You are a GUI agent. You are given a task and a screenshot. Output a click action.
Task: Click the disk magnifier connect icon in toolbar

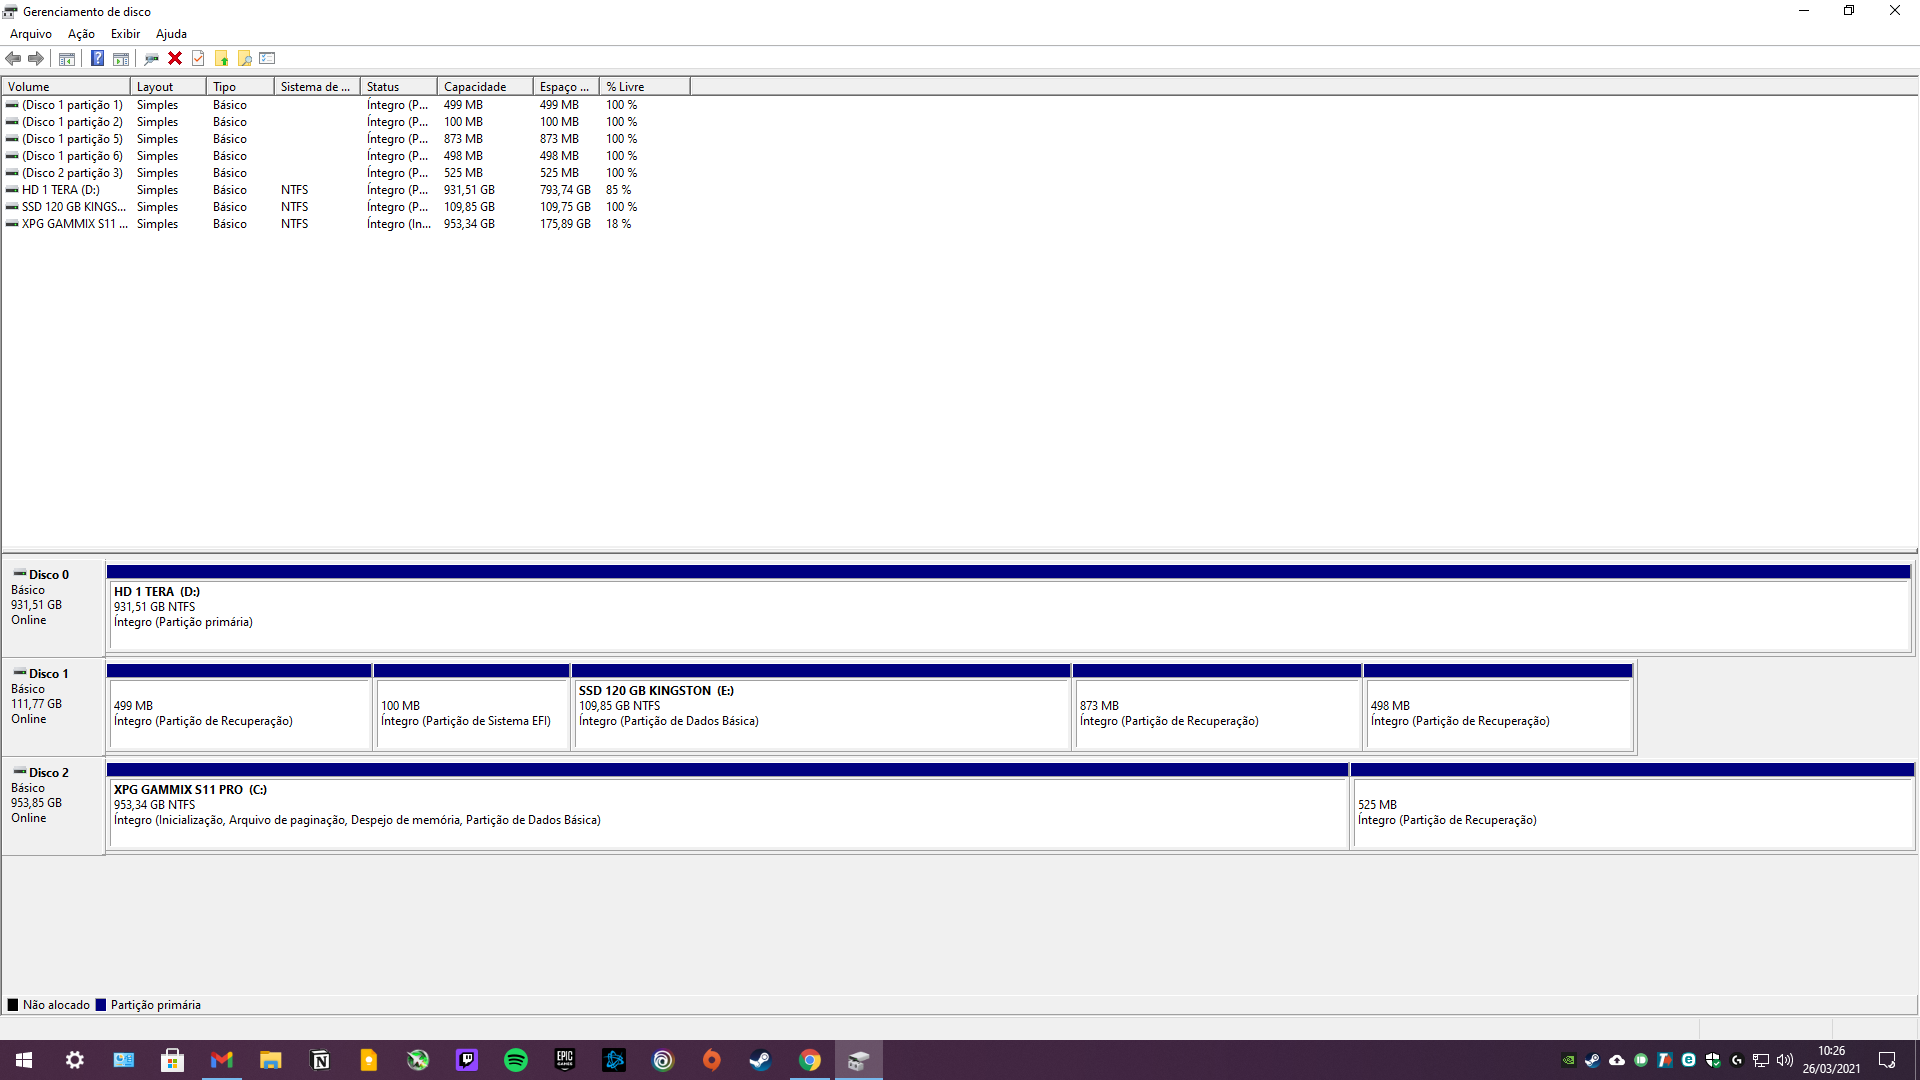pyautogui.click(x=151, y=58)
